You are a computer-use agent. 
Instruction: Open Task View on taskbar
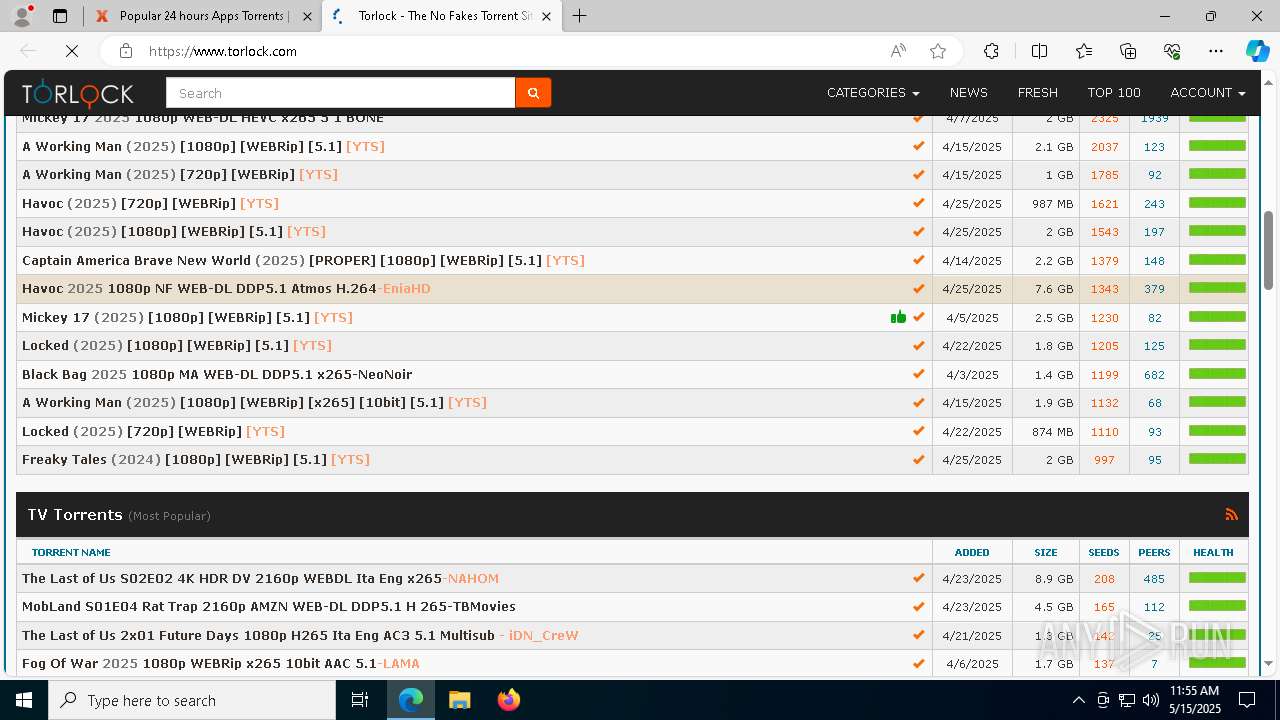(x=360, y=700)
